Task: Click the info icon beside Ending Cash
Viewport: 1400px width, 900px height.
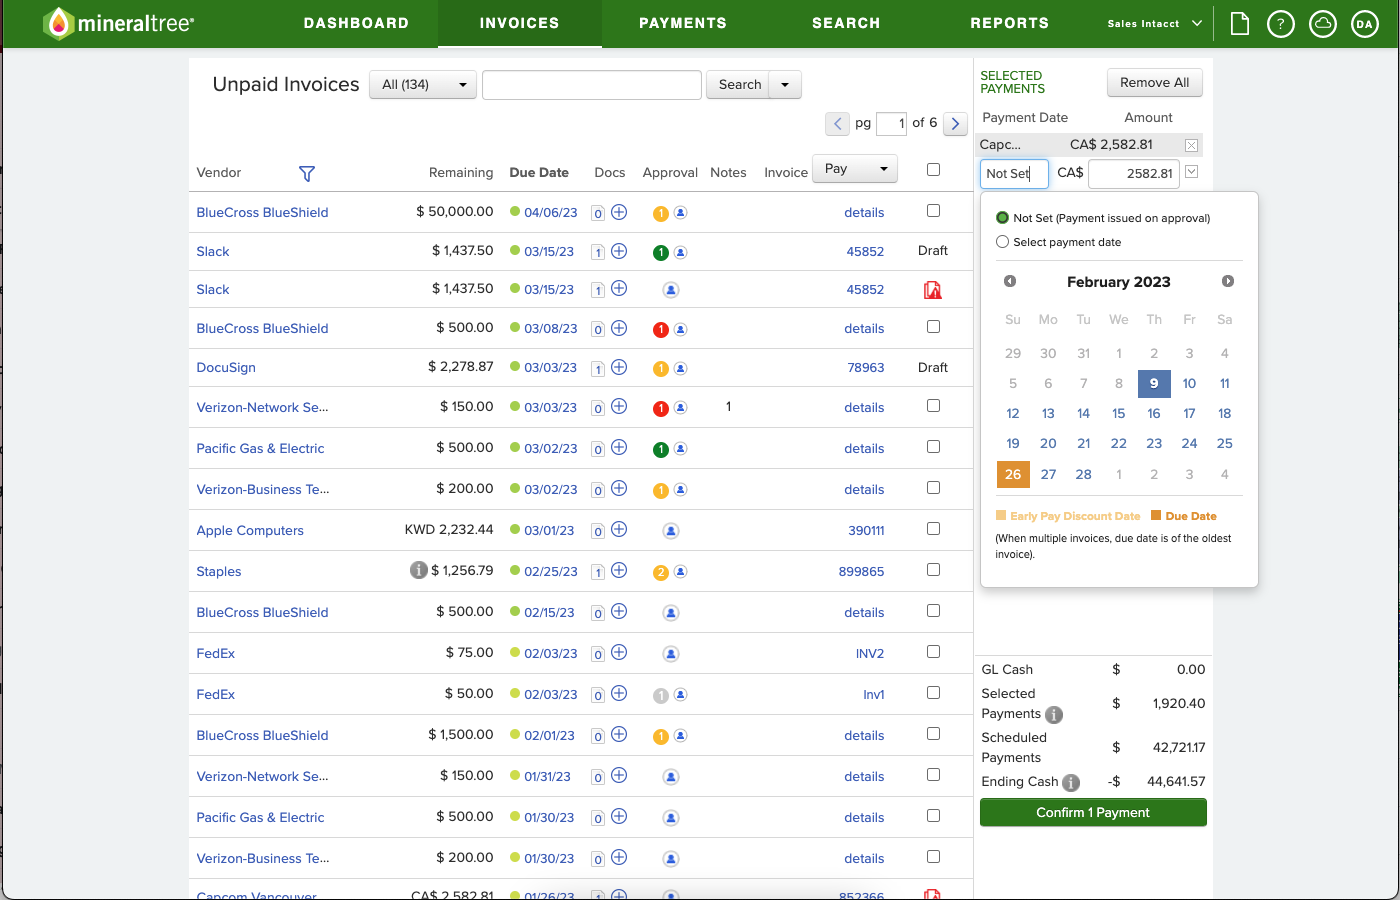Action: (1071, 783)
